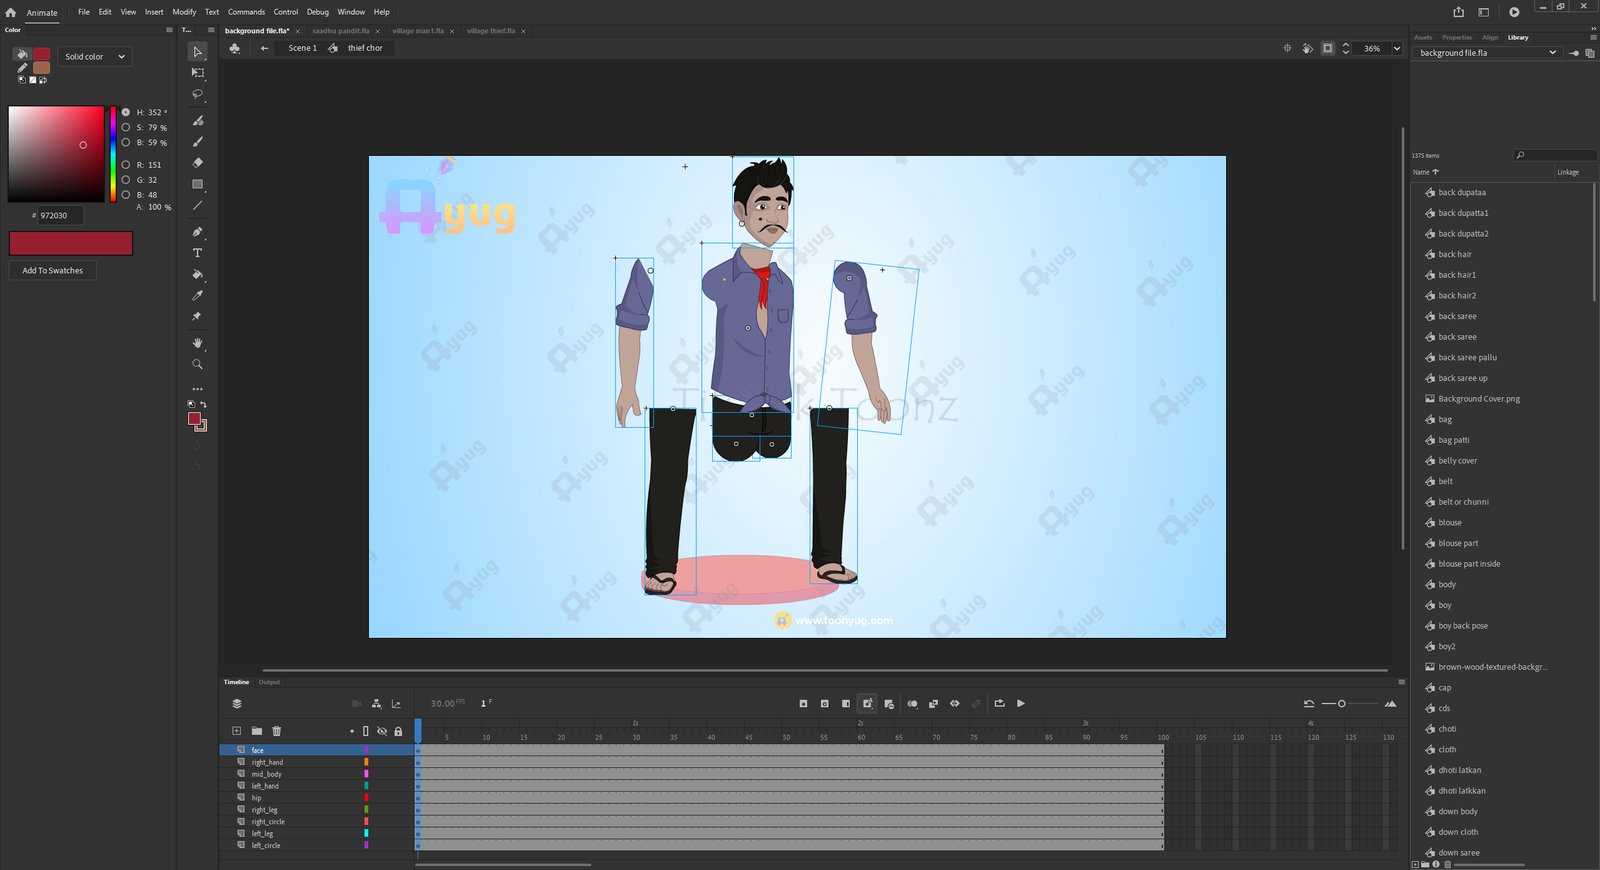Screen dimensions: 1600x870
Task: Click Scene 1 in the breadcrumb
Action: (x=302, y=48)
